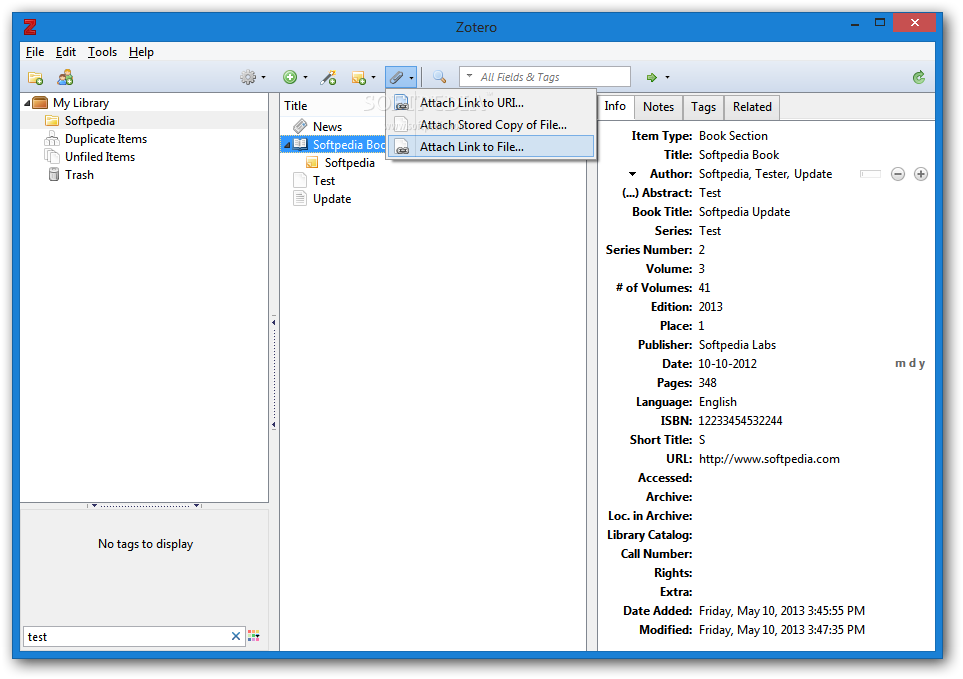Select the Softpedia collection

(90, 120)
